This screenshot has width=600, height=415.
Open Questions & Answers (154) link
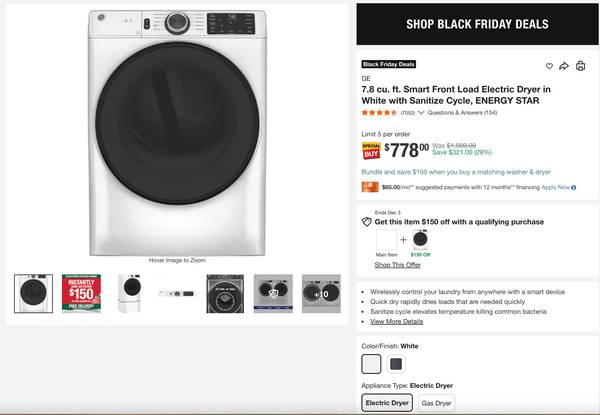(462, 113)
